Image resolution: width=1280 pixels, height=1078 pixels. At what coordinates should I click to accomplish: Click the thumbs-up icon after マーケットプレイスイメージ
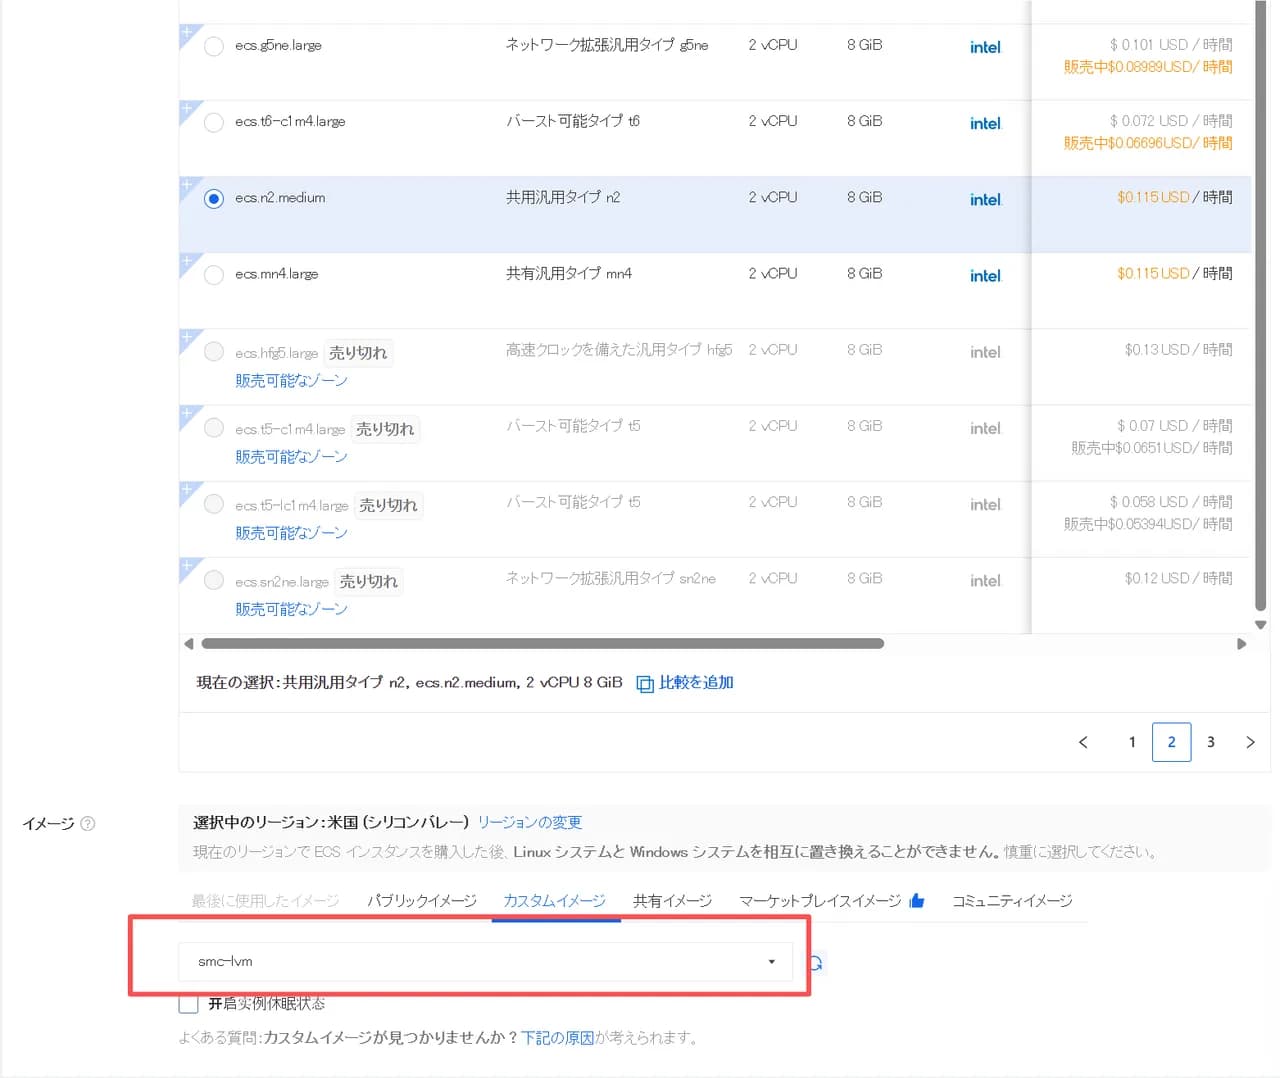click(917, 901)
